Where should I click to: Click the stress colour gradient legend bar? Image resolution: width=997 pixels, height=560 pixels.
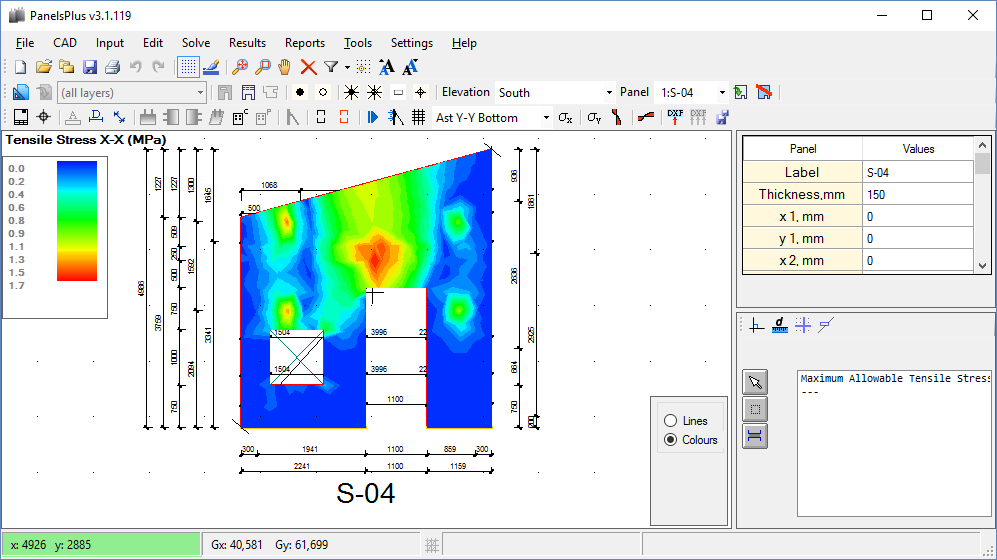77,221
